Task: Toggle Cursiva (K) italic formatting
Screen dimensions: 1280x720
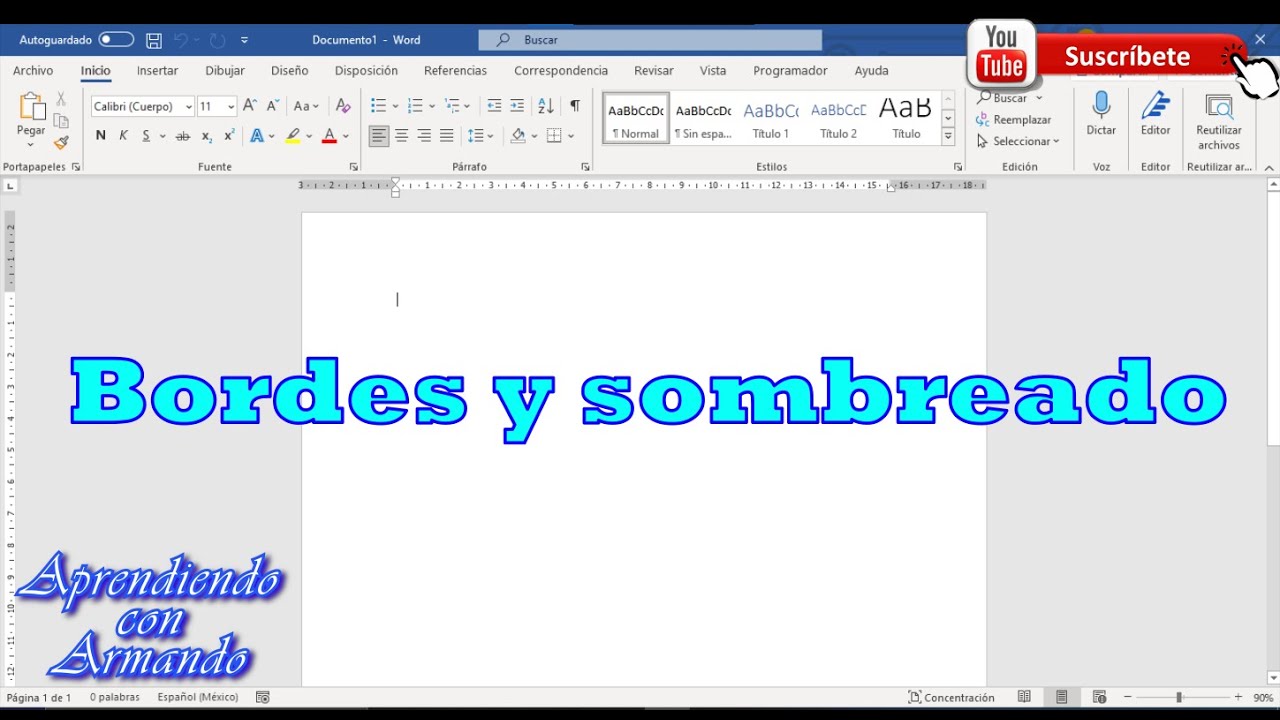Action: point(123,136)
